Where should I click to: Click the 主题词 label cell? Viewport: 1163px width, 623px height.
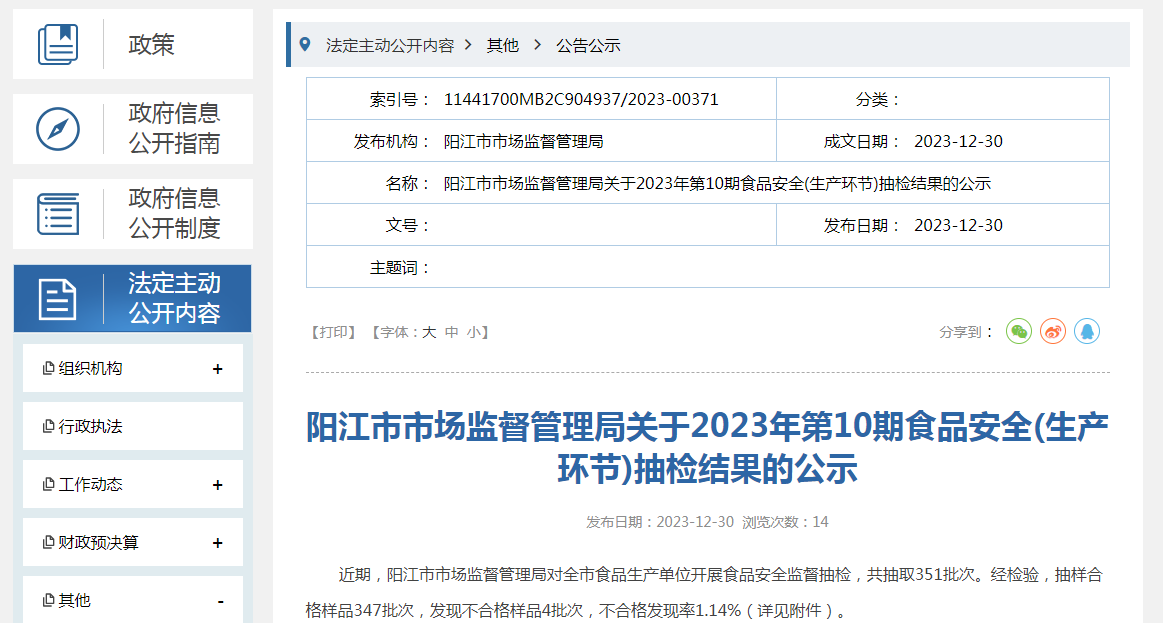click(x=399, y=268)
